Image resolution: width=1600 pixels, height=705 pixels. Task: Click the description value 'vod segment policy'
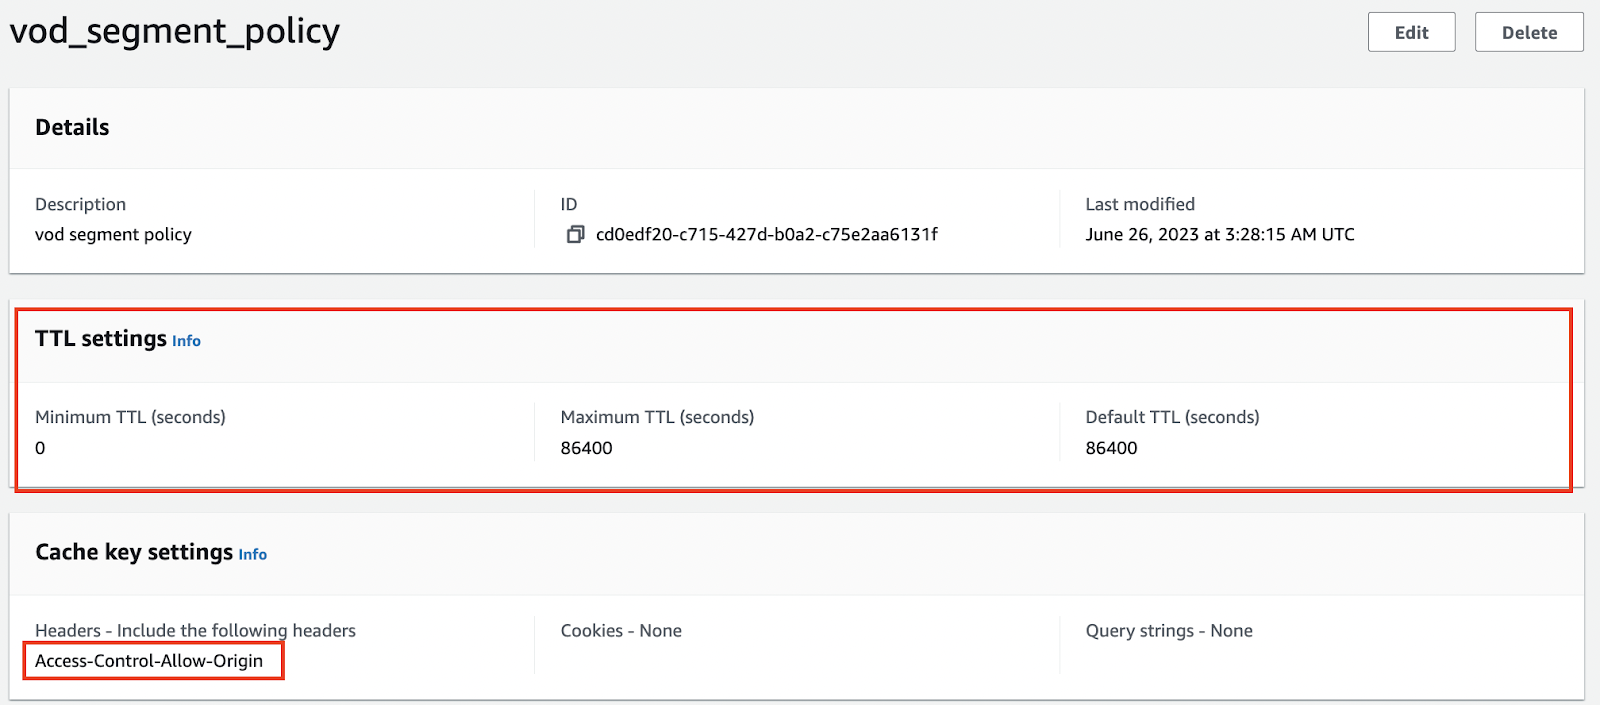(x=113, y=234)
